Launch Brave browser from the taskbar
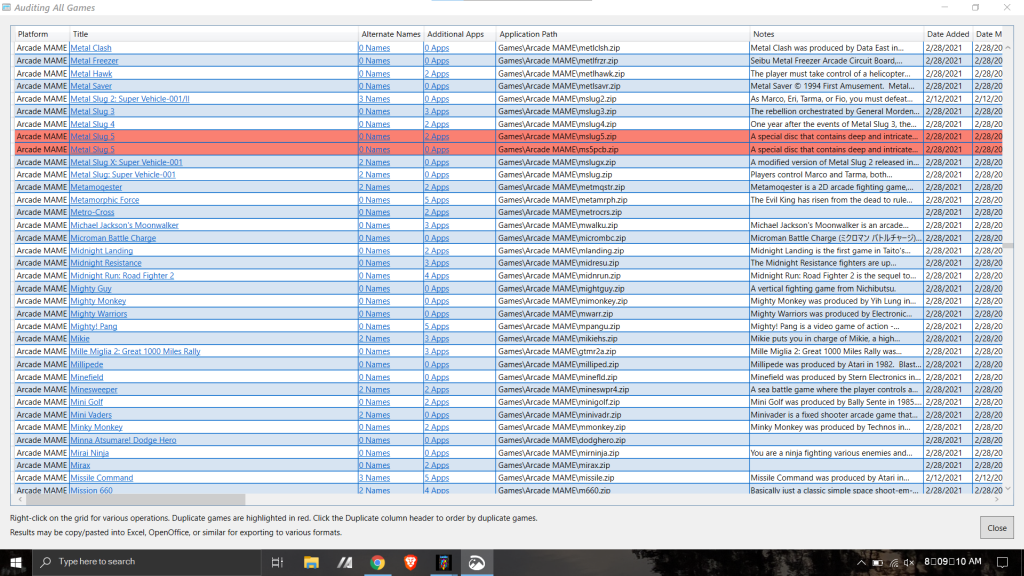The width and height of the screenshot is (1024, 576). coord(411,562)
